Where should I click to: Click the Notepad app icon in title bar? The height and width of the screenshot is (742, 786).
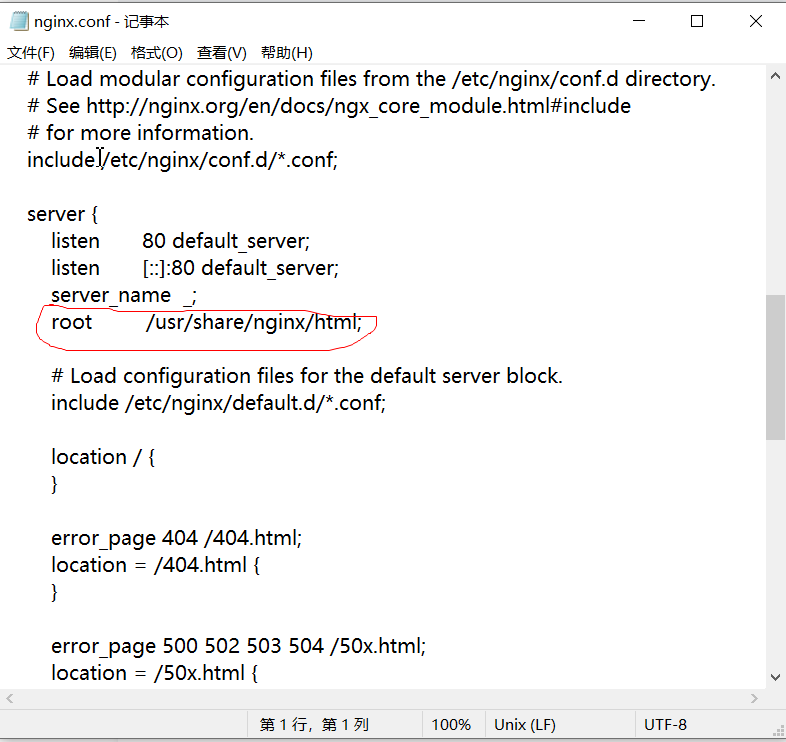pyautogui.click(x=19, y=22)
